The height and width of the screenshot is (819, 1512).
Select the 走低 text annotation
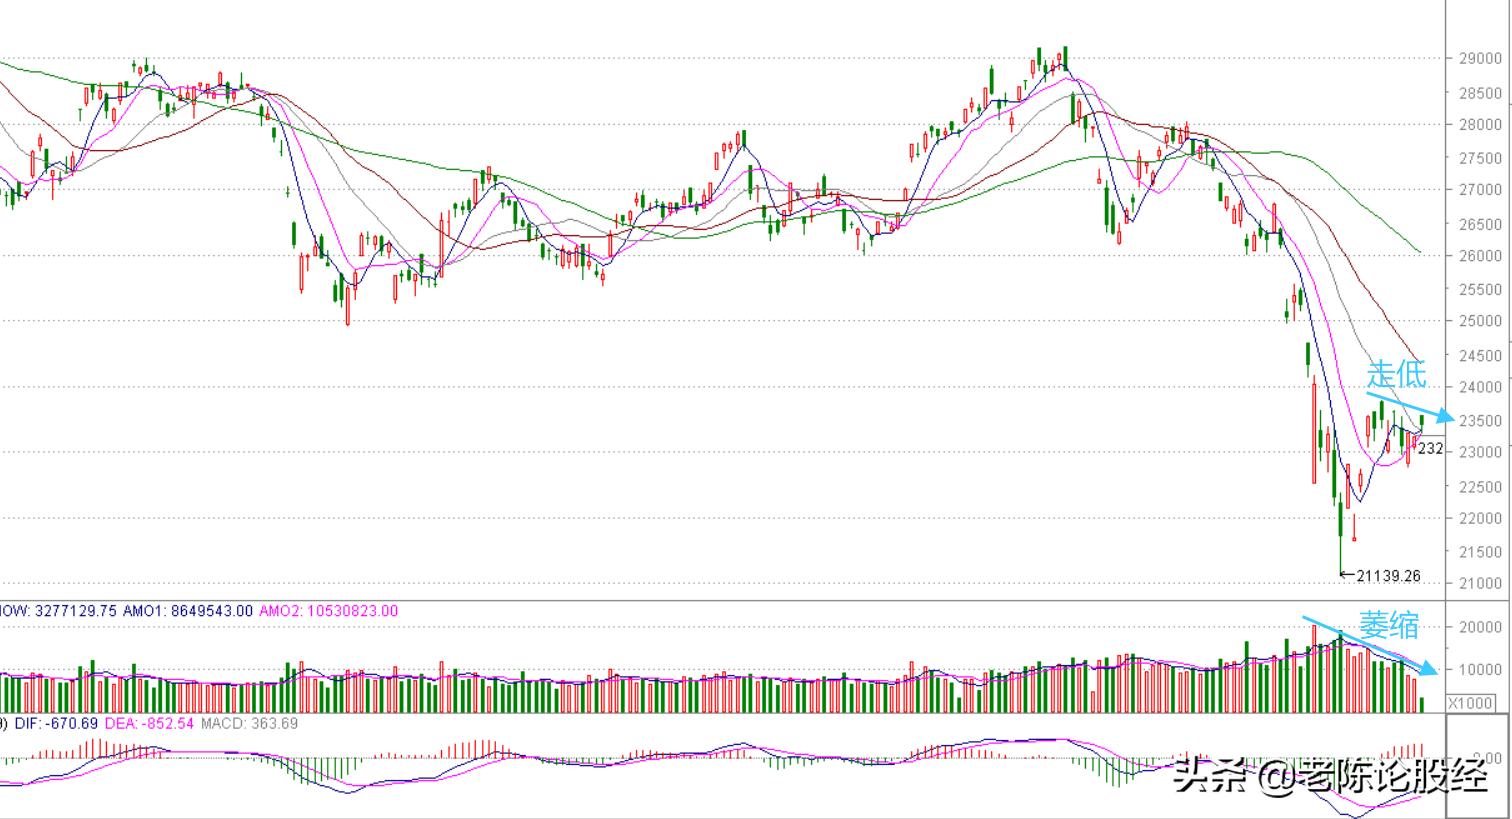click(x=1396, y=374)
